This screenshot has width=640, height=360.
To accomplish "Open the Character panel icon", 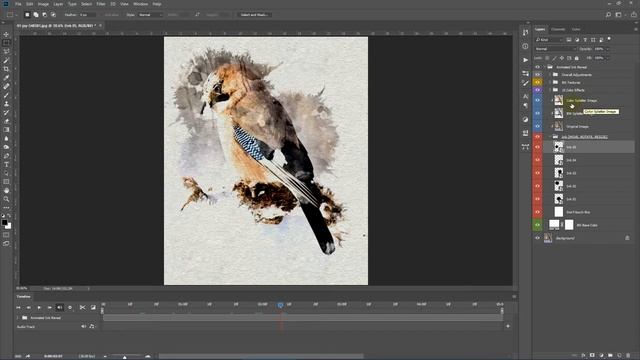I will (x=525, y=97).
